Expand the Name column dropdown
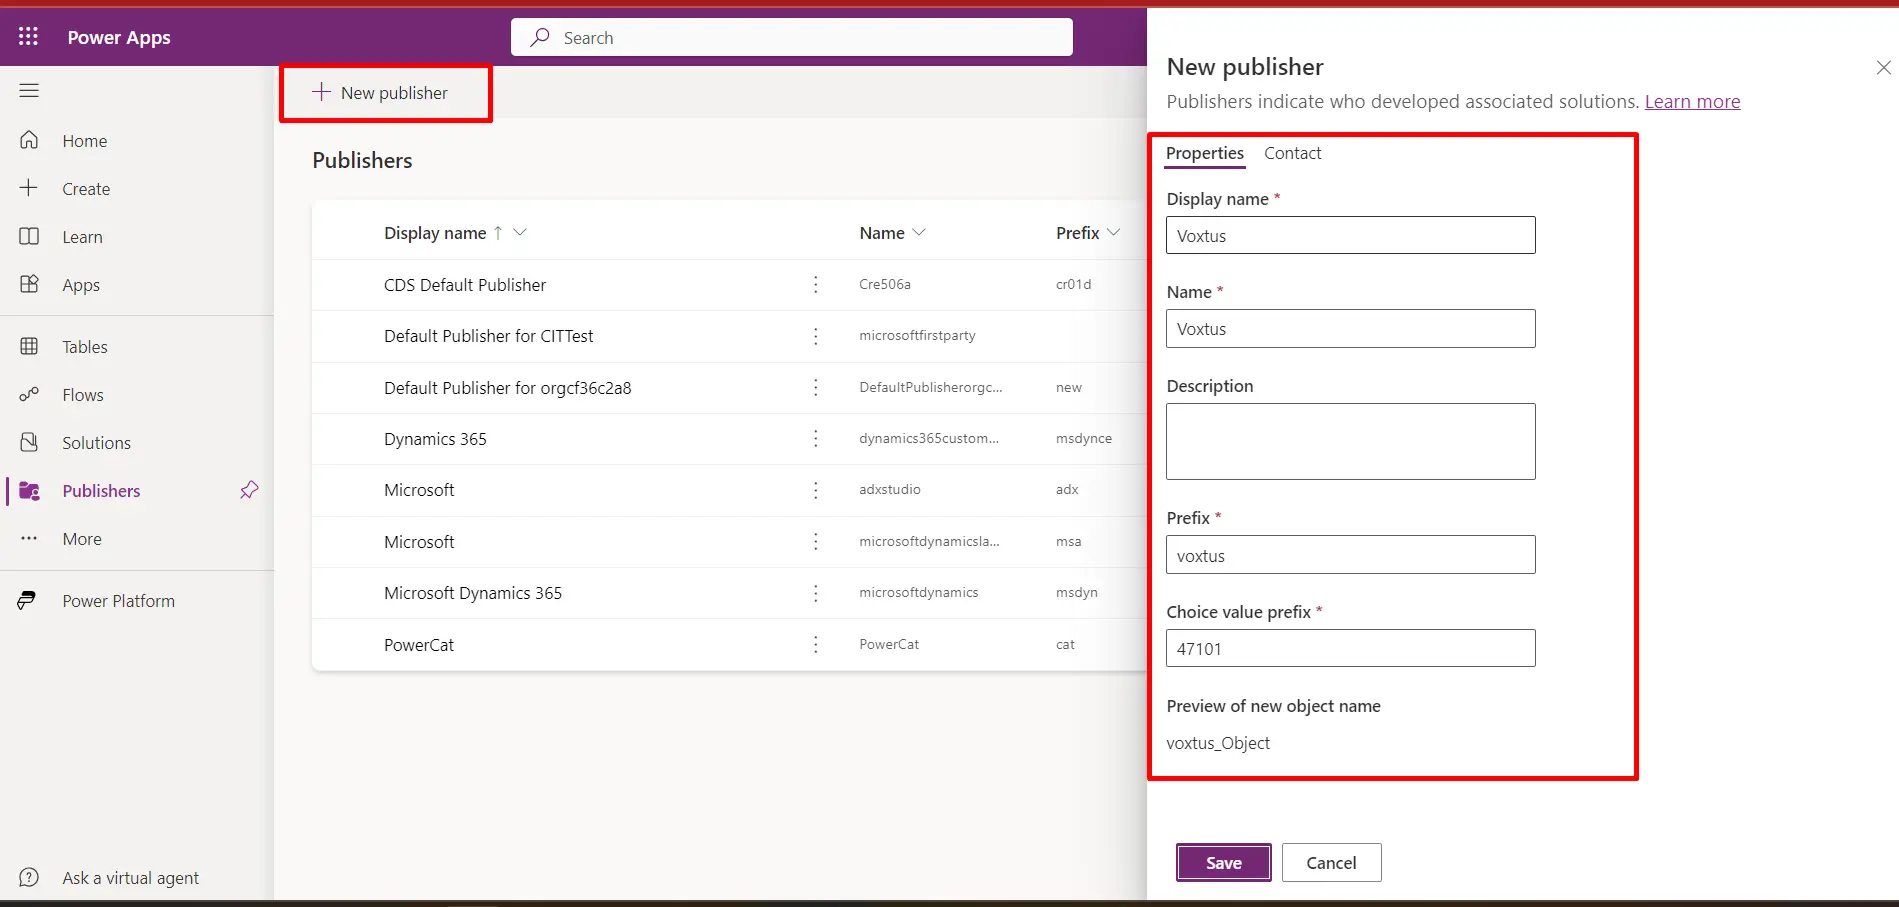 (919, 232)
